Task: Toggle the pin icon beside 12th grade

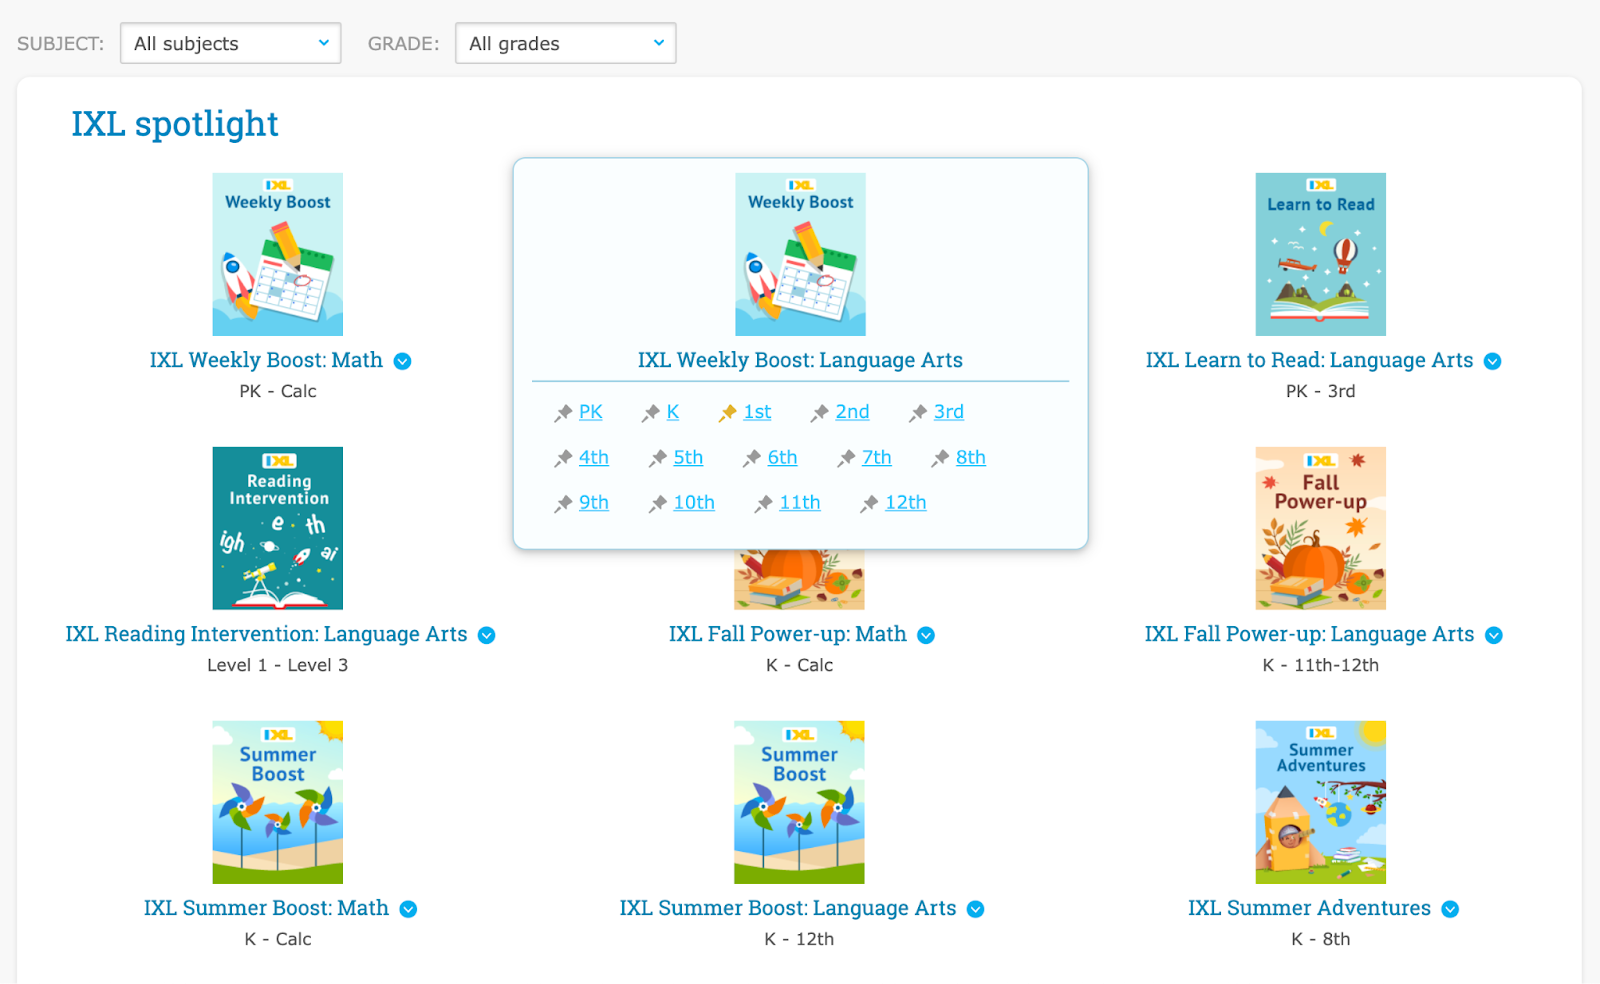Action: coord(870,504)
